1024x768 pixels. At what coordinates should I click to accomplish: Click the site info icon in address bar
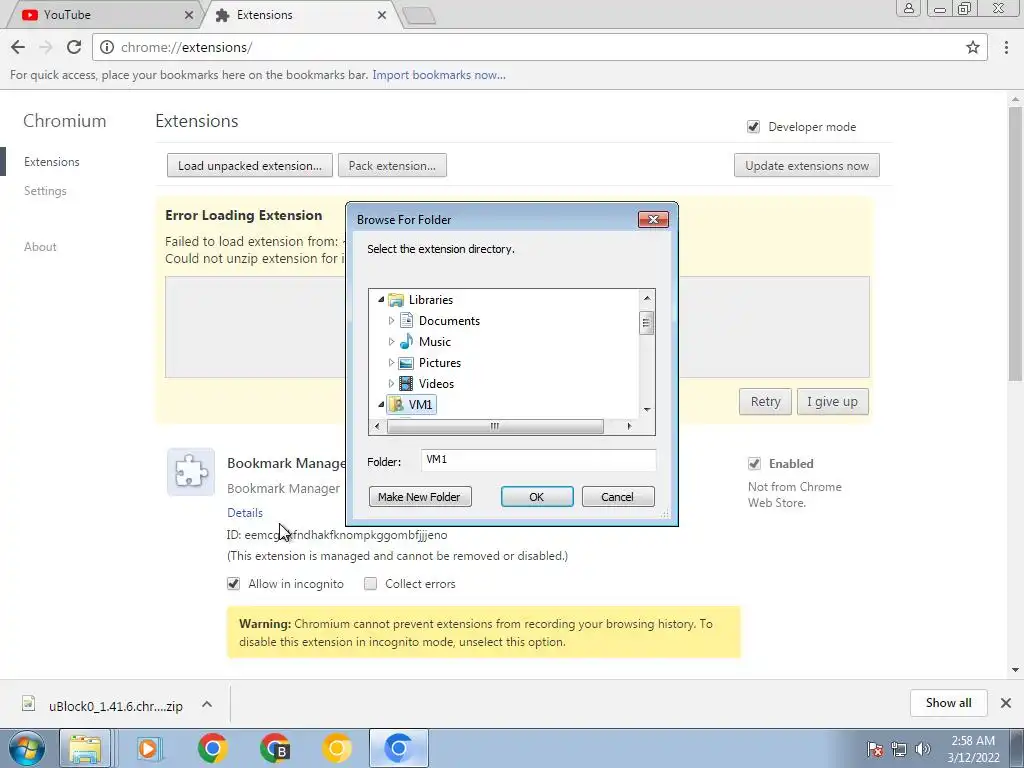coord(106,47)
